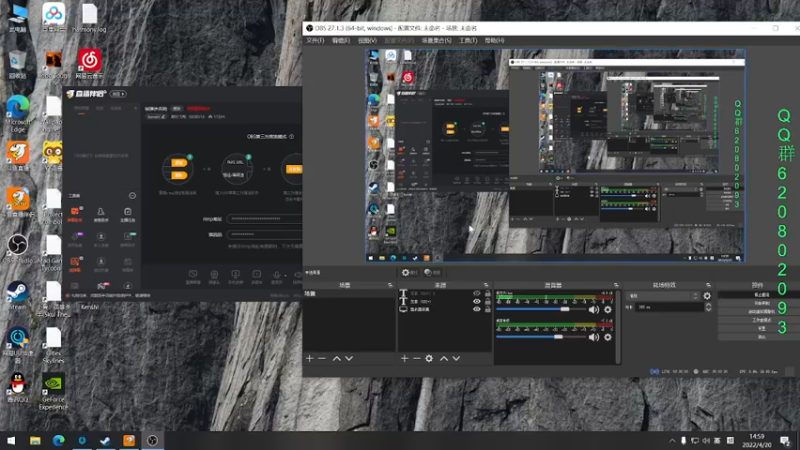Collapse the toolbox section in streaming companion

coord(132,195)
